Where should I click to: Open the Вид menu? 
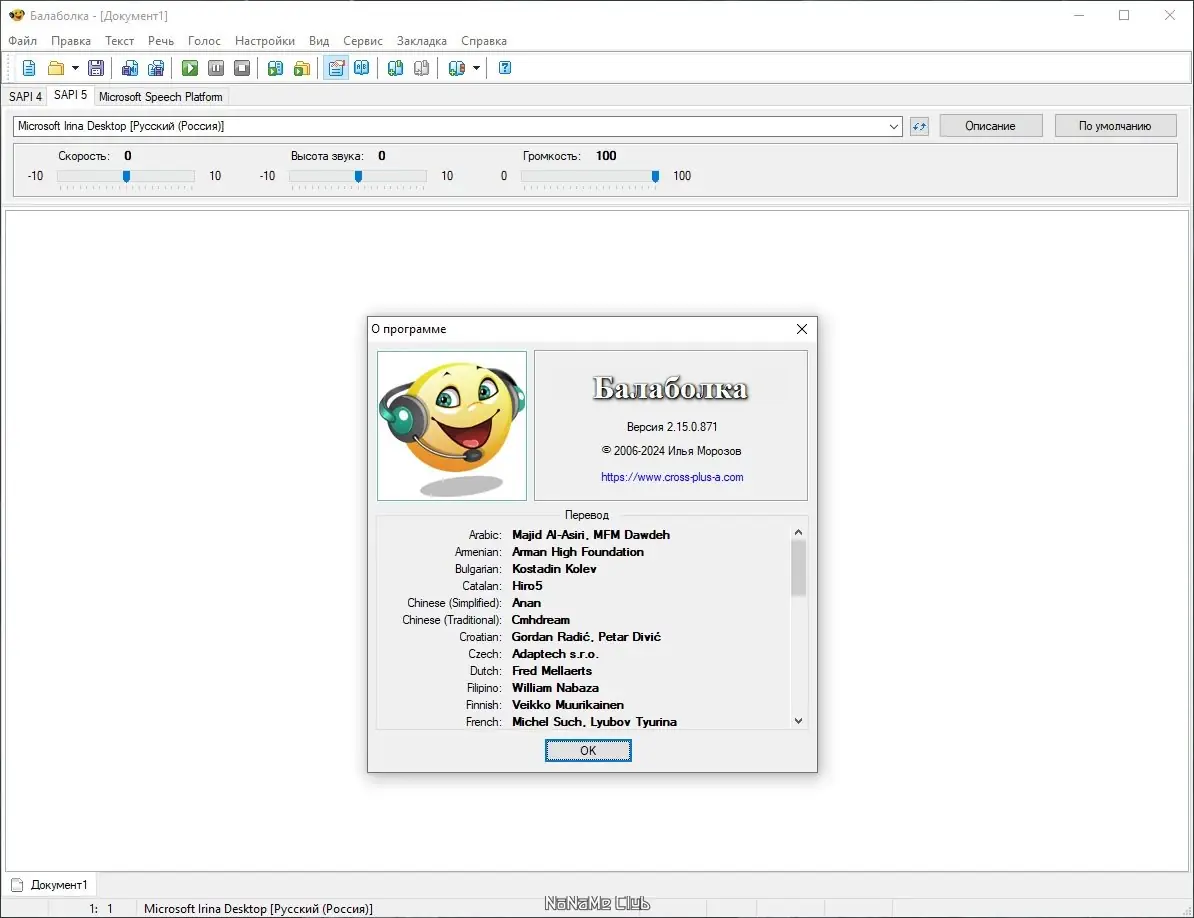(x=319, y=41)
